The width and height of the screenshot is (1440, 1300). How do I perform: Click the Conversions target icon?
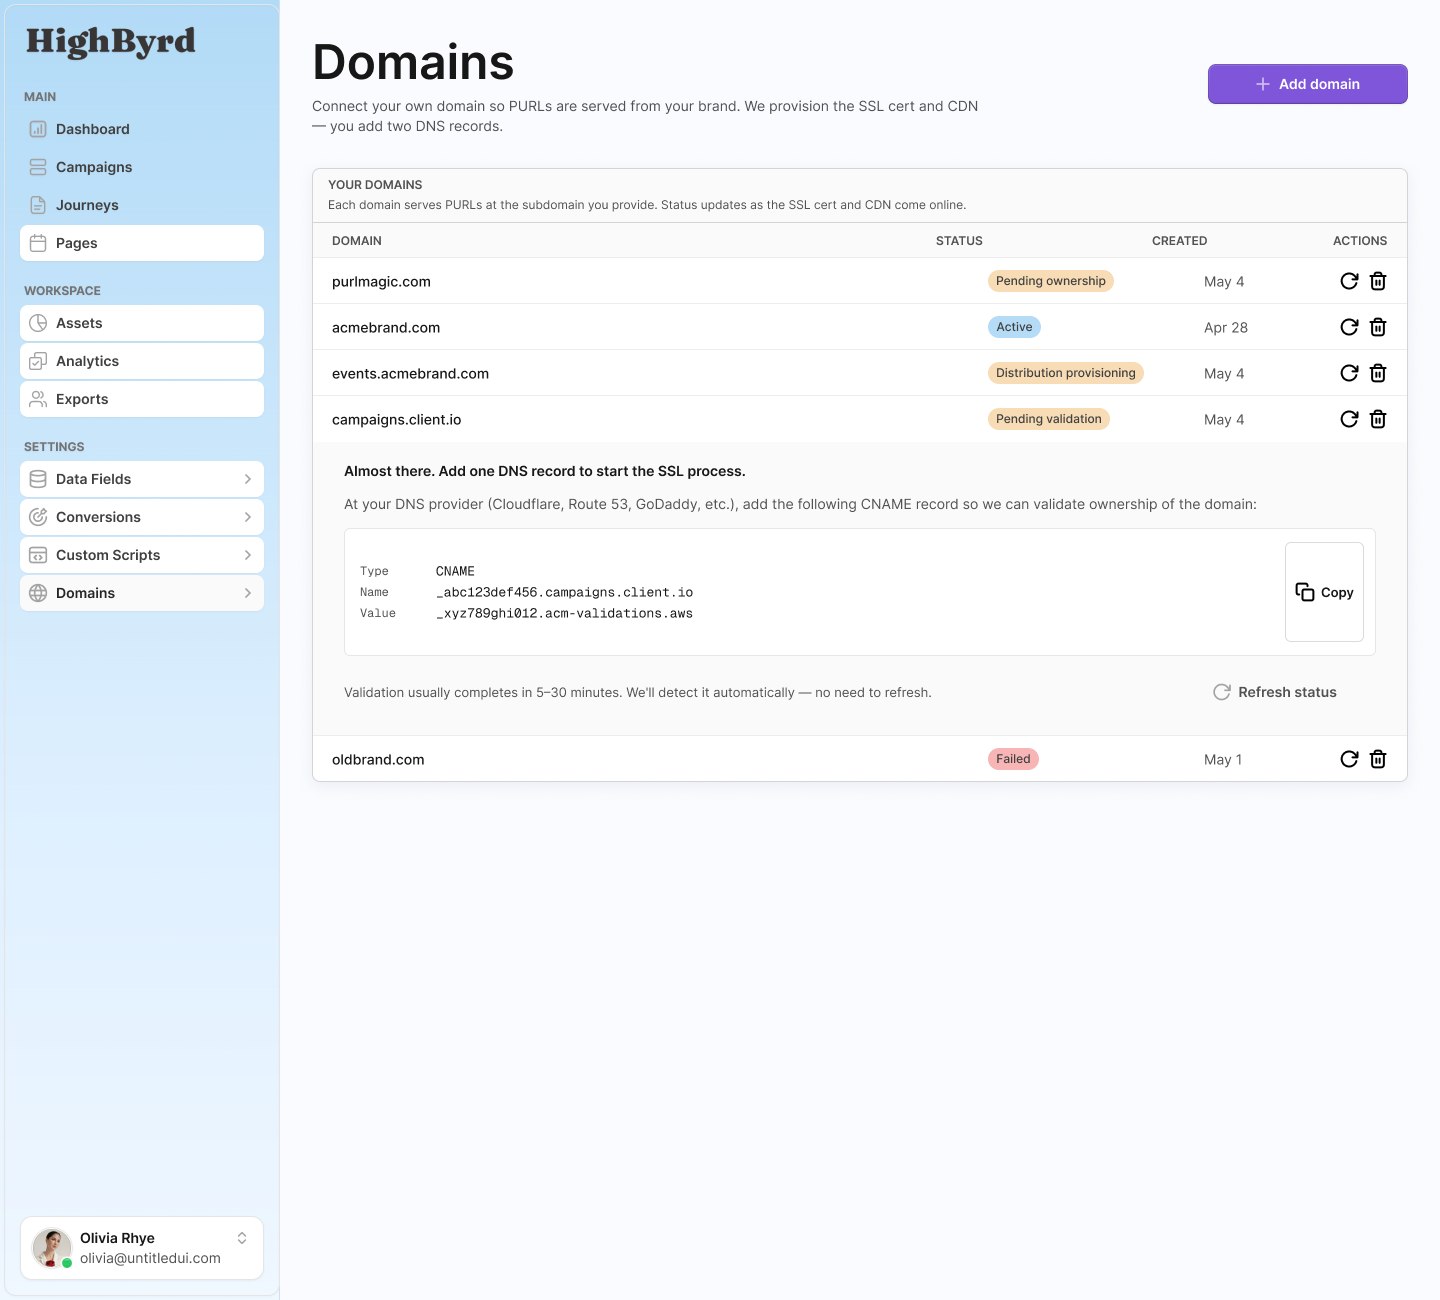point(38,517)
